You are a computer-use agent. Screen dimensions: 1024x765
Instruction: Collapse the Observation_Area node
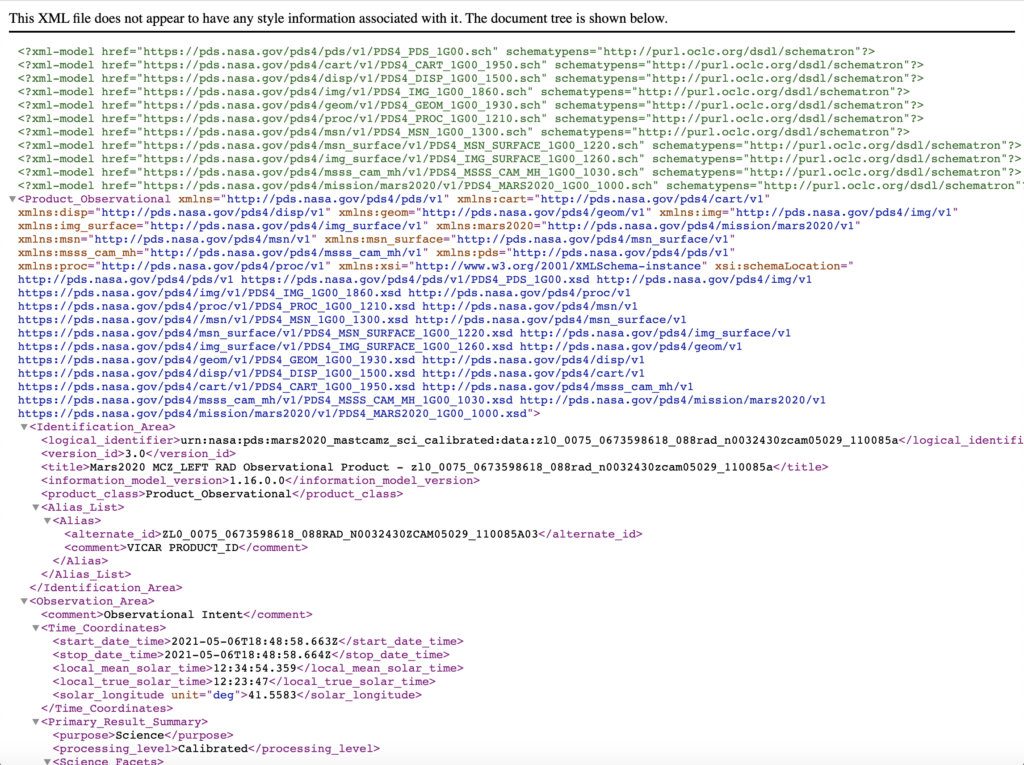point(24,602)
